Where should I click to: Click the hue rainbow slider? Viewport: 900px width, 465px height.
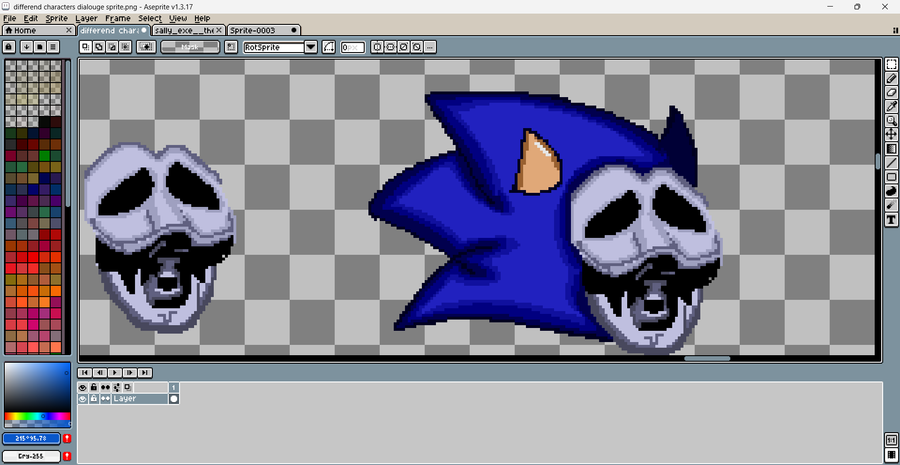click(37, 416)
